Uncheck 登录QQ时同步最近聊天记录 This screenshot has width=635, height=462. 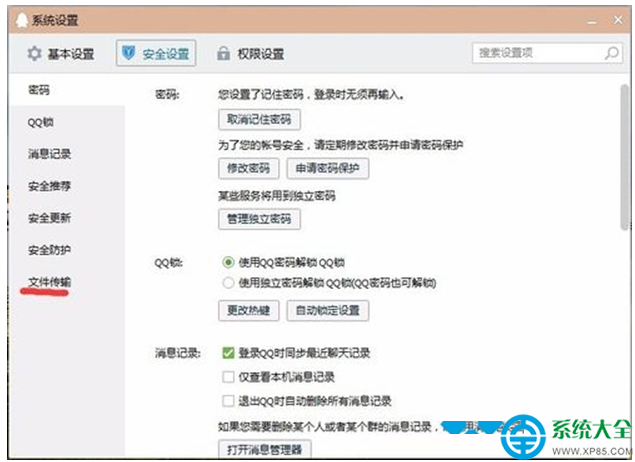(228, 353)
